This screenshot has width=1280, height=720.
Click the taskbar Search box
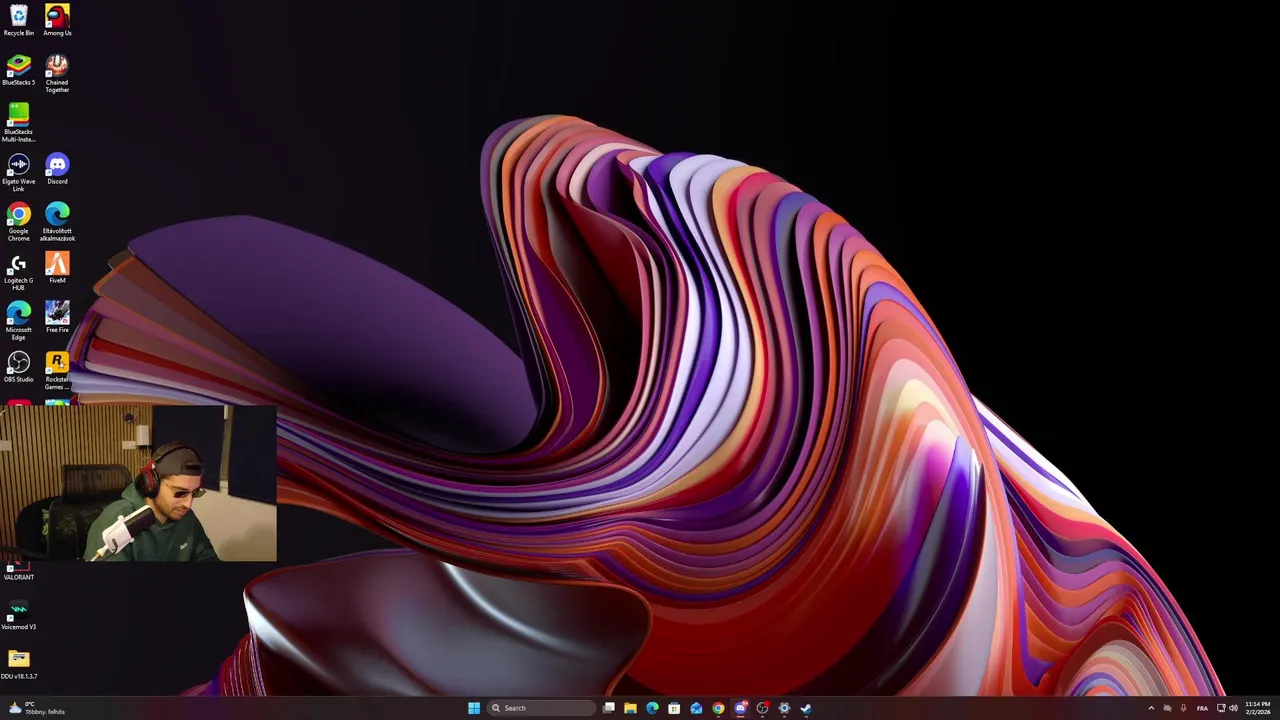point(540,708)
